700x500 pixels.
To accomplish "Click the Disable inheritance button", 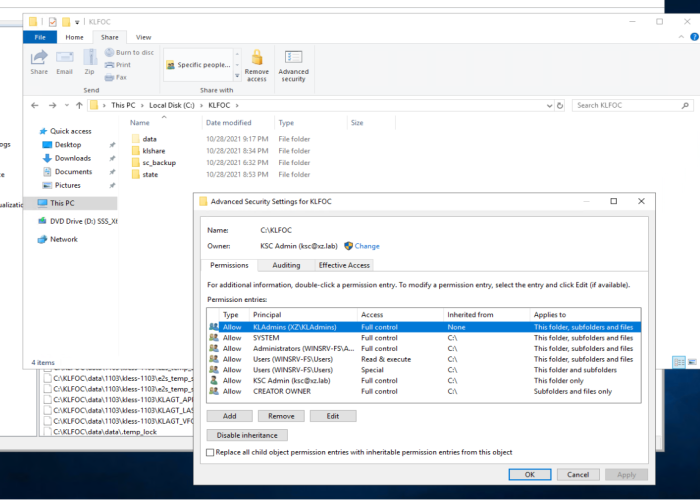I will (247, 435).
